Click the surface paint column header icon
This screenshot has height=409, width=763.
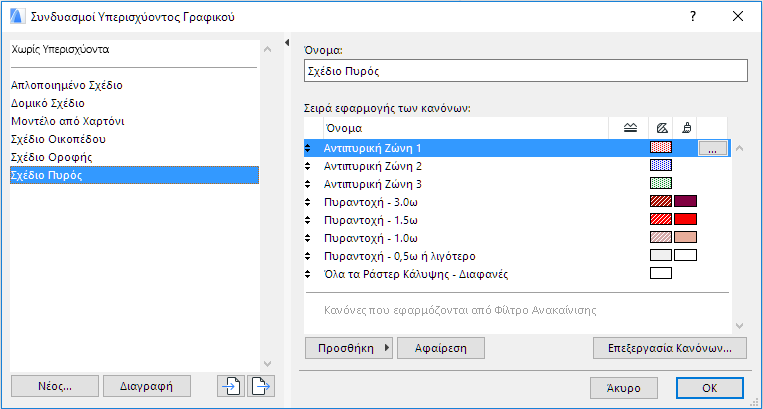point(686,128)
